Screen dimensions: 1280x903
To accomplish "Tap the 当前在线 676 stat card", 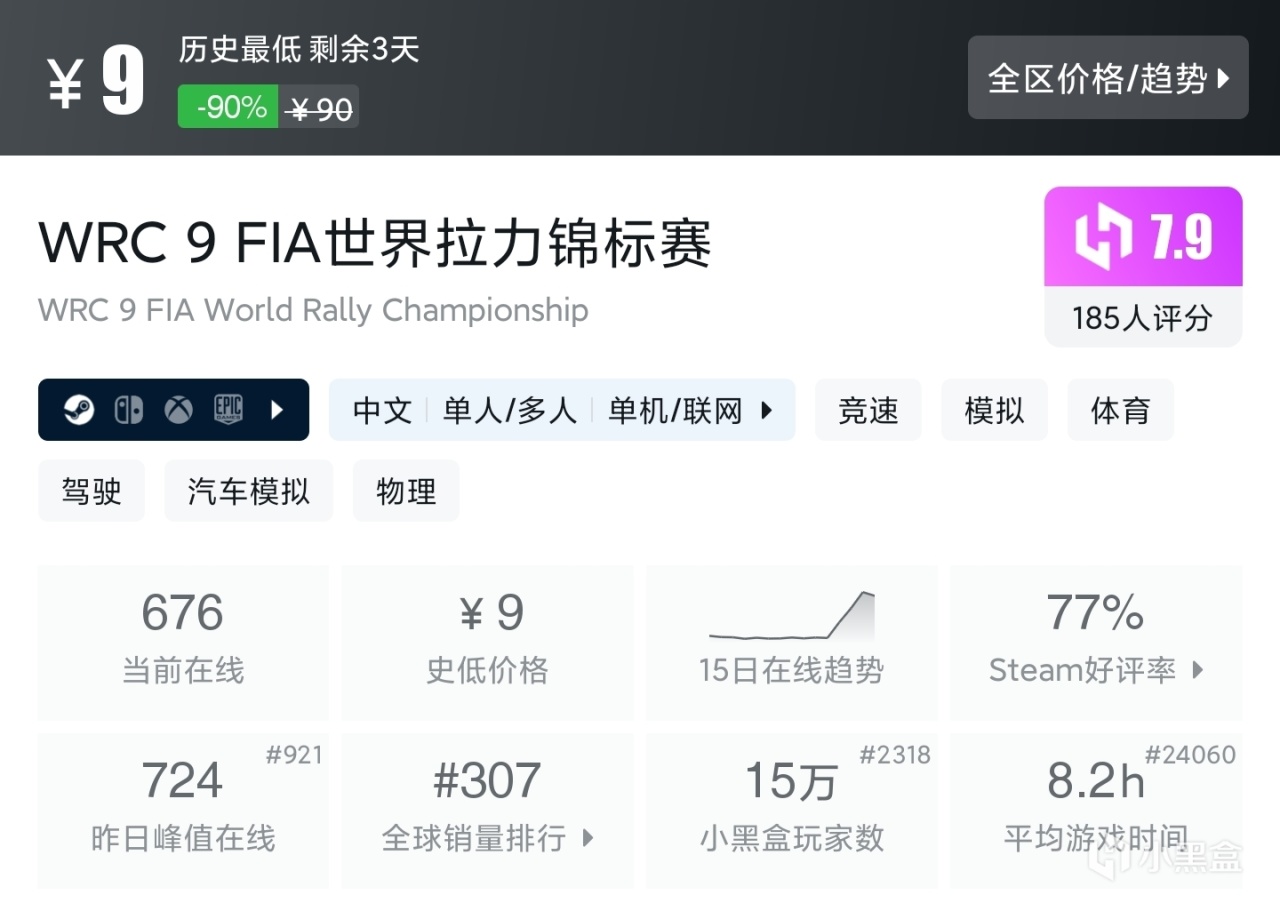I will point(183,642).
